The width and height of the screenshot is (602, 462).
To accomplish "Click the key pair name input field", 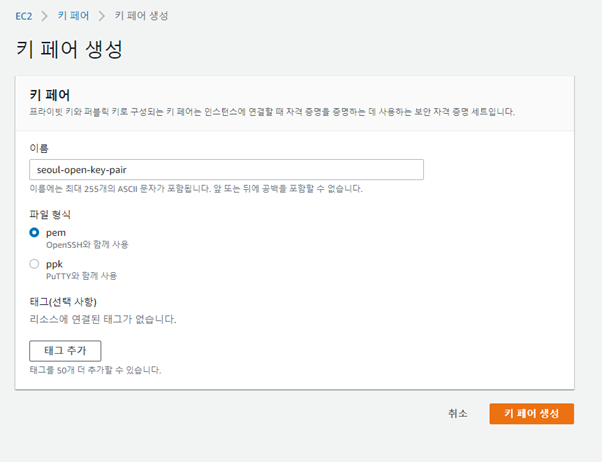I will tap(227, 170).
